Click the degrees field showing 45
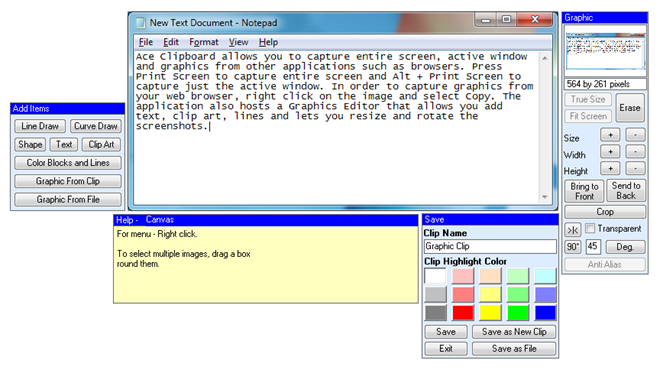The image size is (660, 370). click(x=593, y=247)
